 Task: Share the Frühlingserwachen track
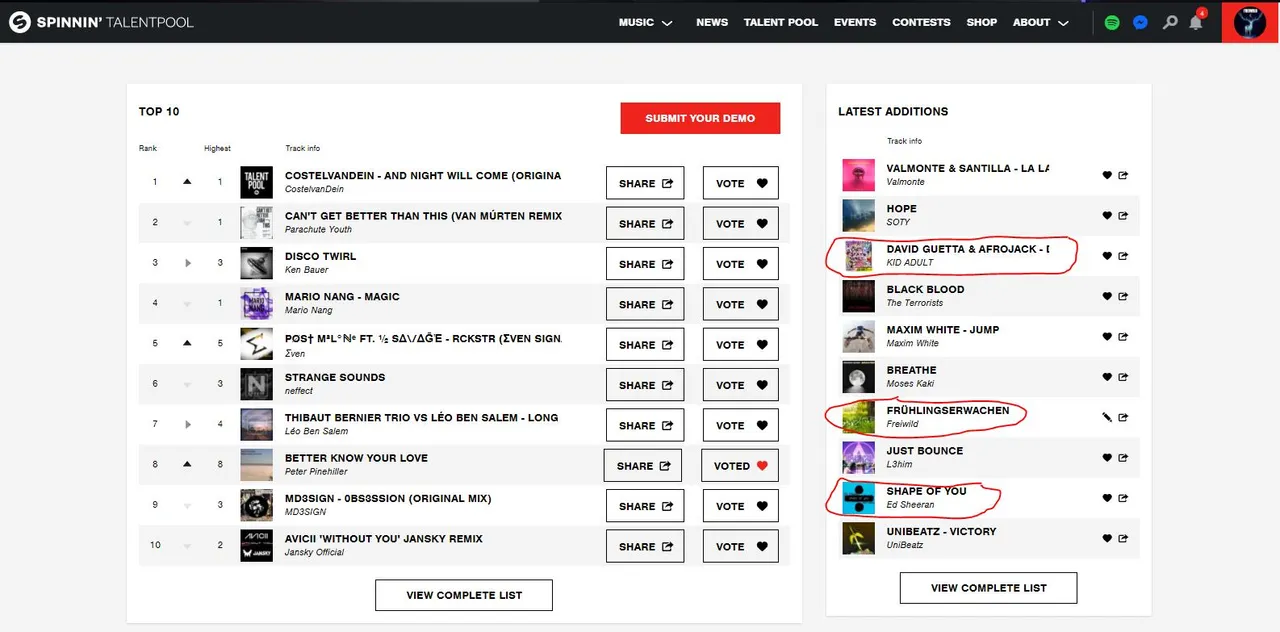point(1123,417)
